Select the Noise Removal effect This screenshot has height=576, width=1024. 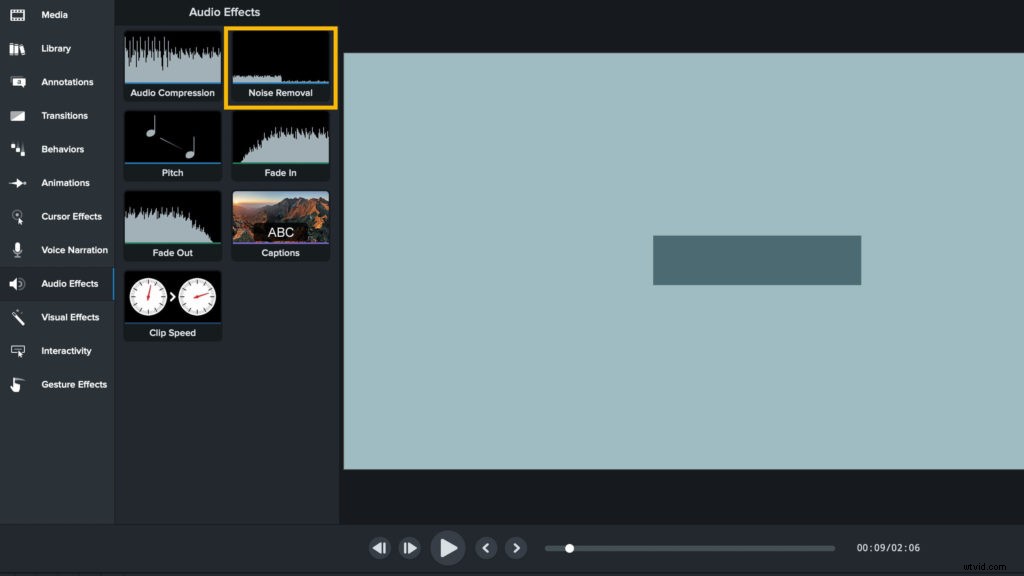280,63
